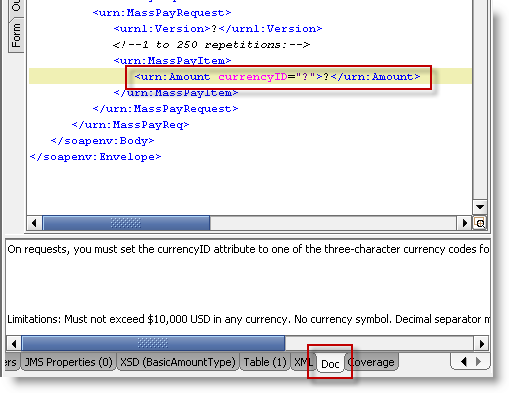The image size is (509, 393).
Task: Click XML editor horizontal scroll right arrow
Action: tap(464, 223)
